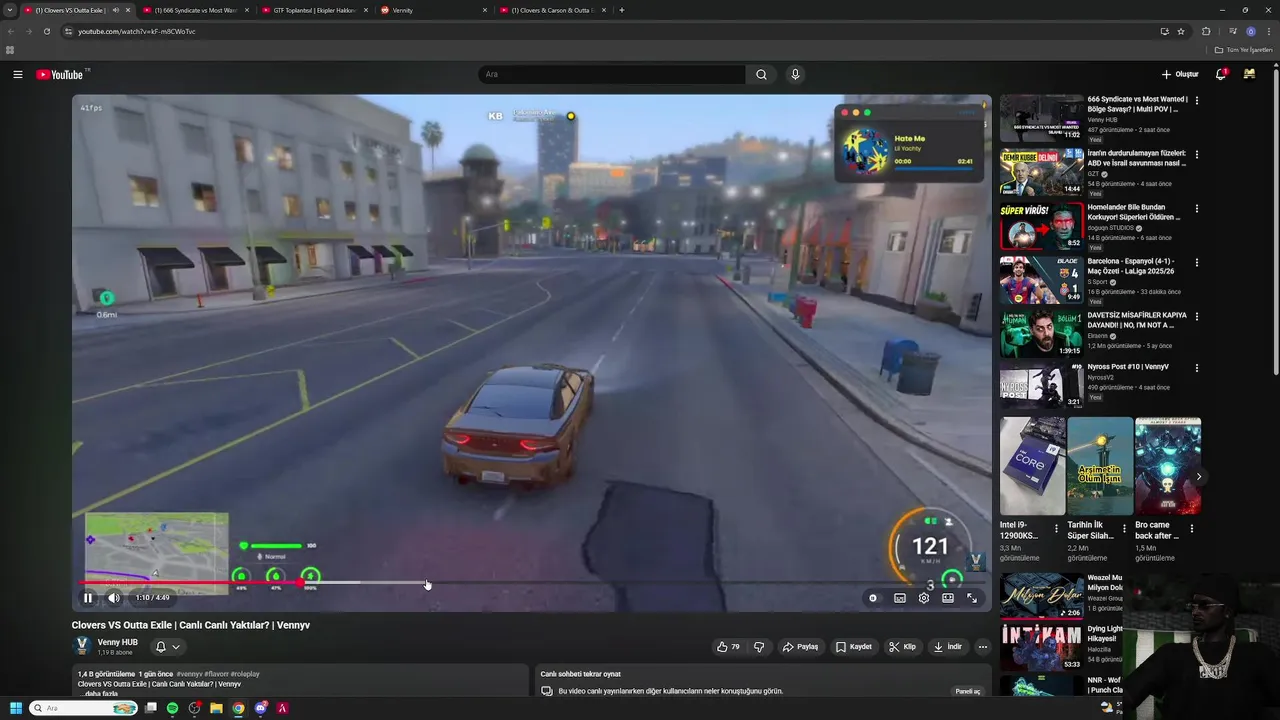The image size is (1280, 720).
Task: Switch to the Vennity browser tab
Action: pyautogui.click(x=435, y=10)
